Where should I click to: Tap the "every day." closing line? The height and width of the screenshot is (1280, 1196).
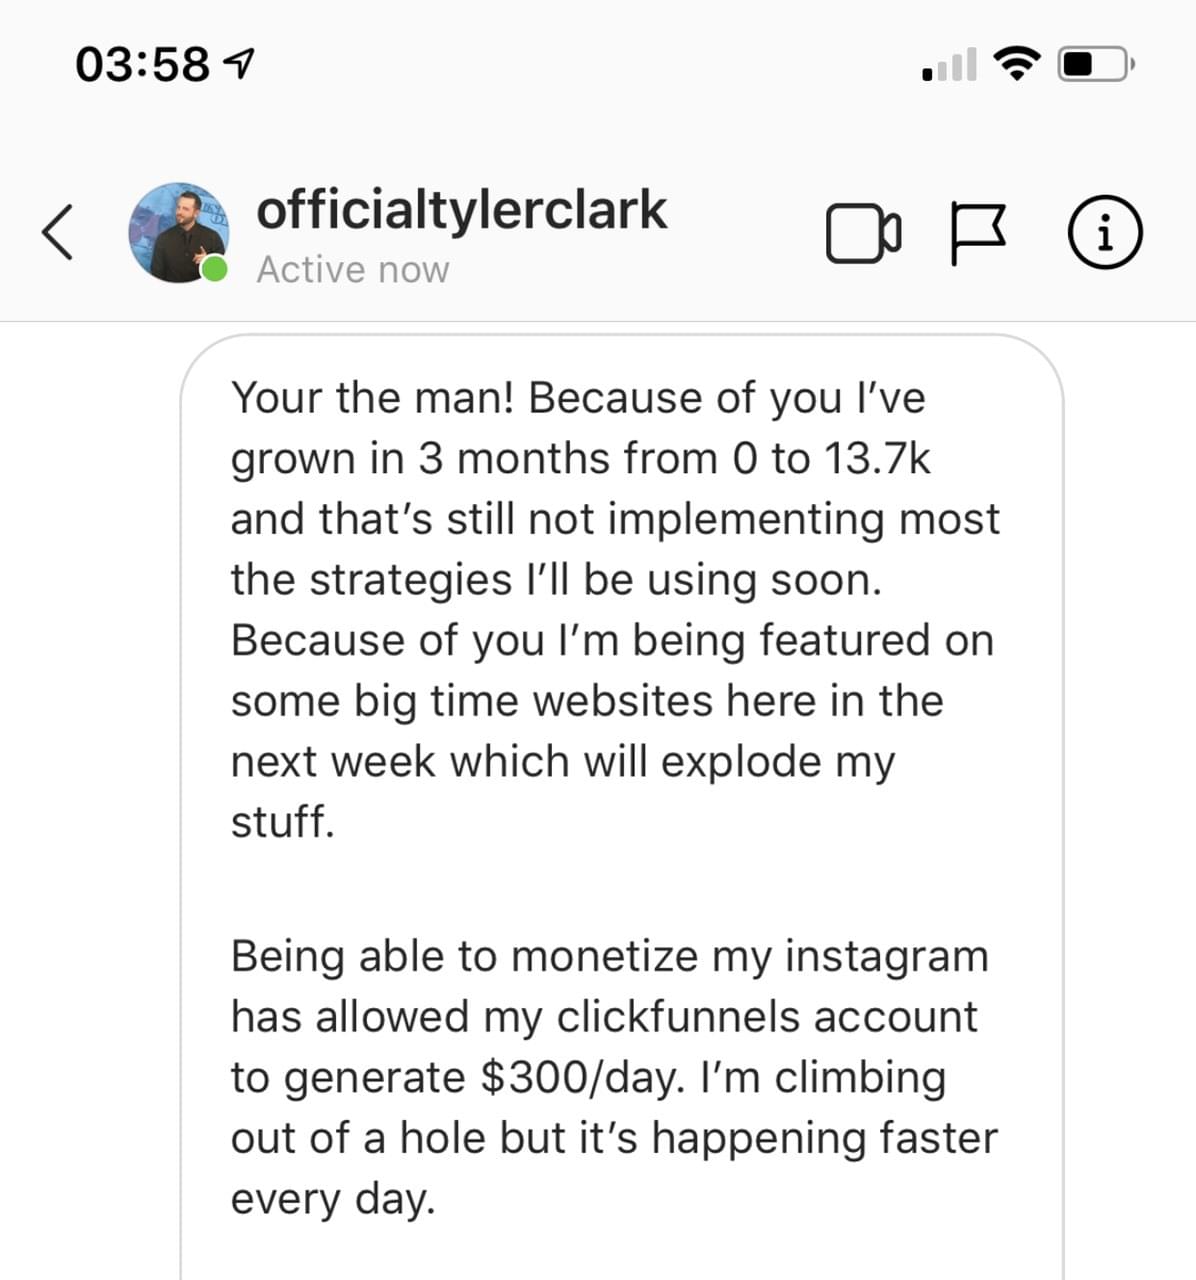coord(333,1199)
